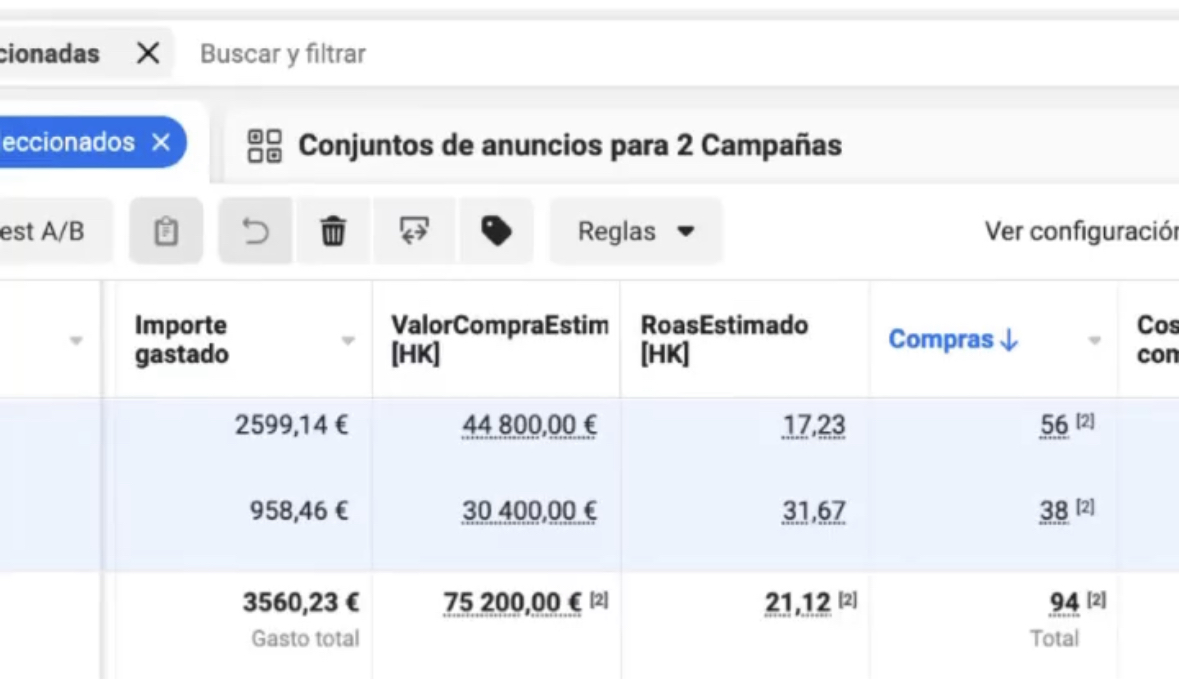Open Compras column options arrow
Image resolution: width=1179 pixels, height=679 pixels.
[1095, 341]
